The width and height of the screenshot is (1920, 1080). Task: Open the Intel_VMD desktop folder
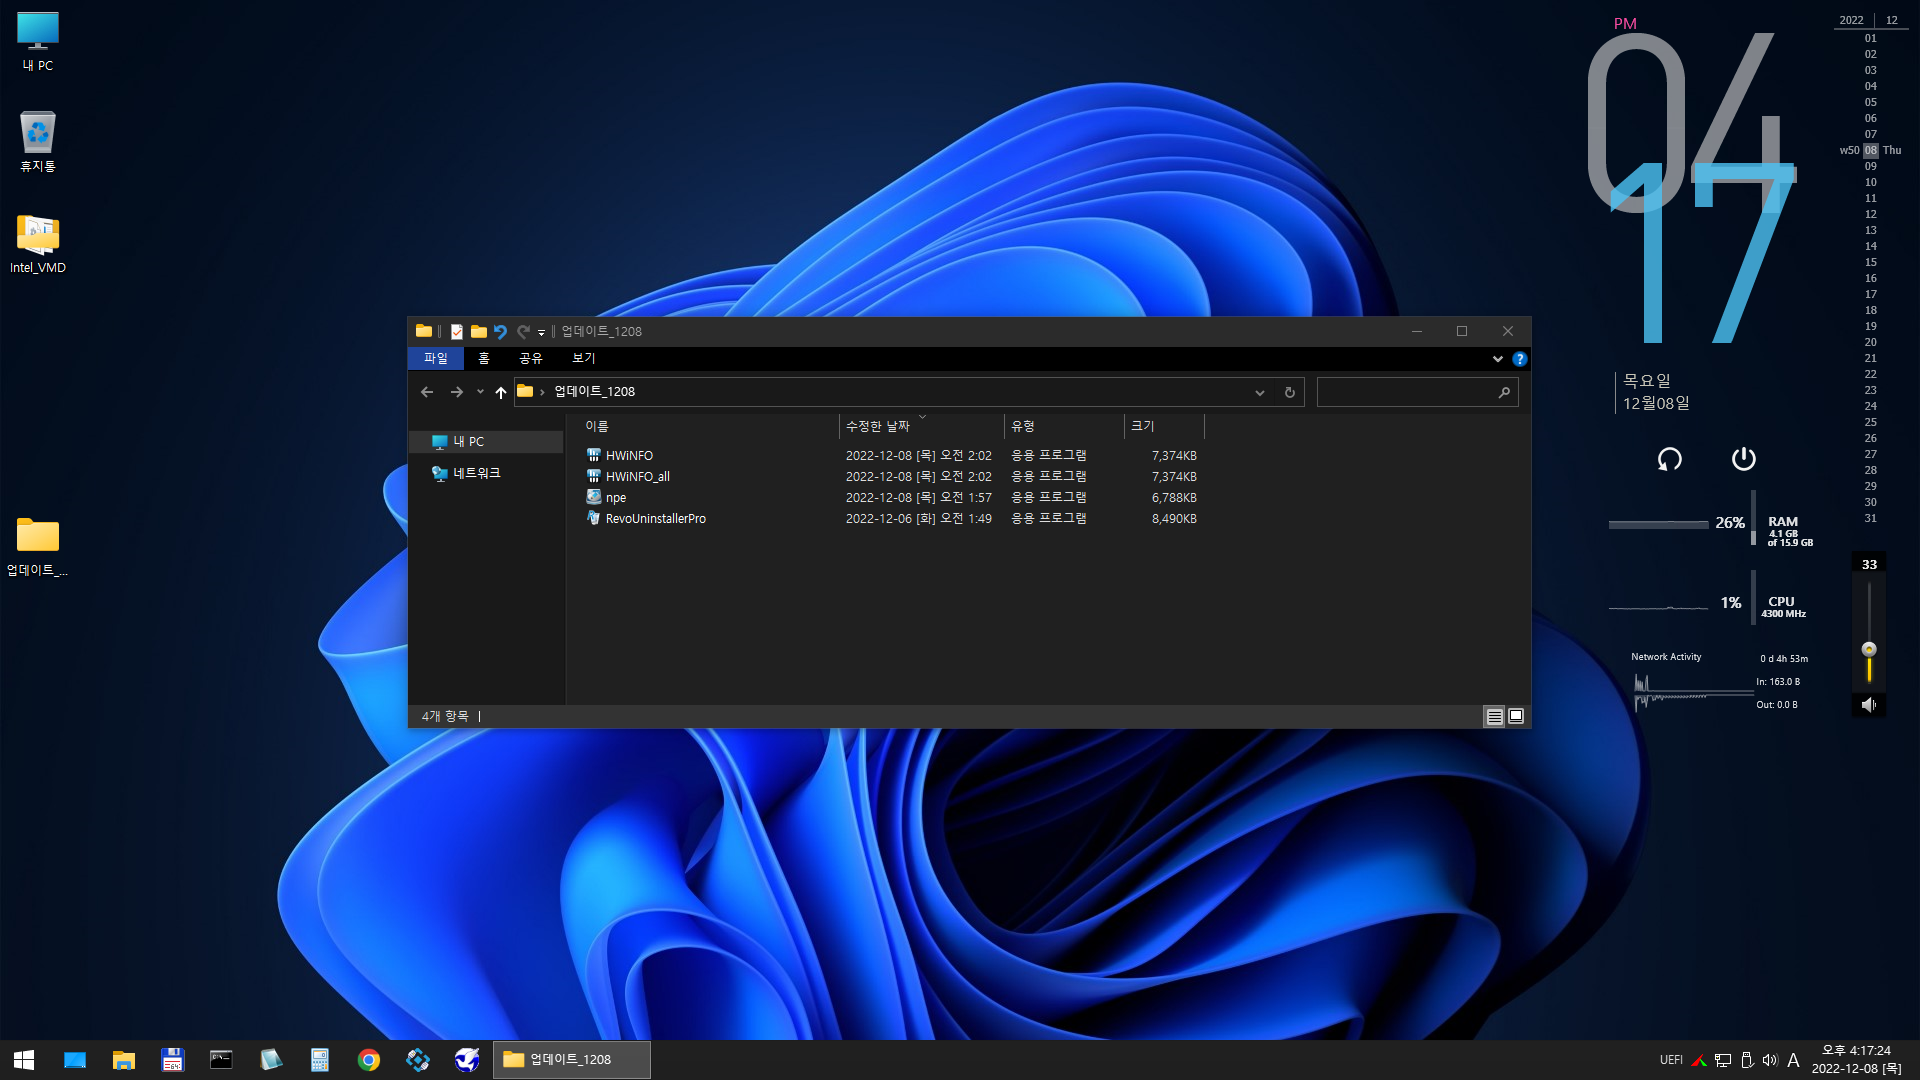(38, 244)
